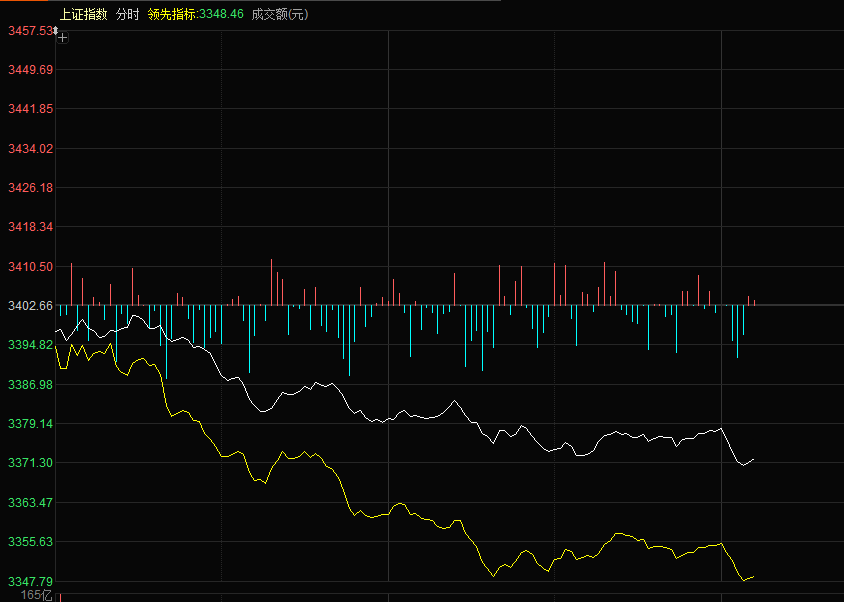This screenshot has height=602, width=844.
Task: Click the 领先指标 label
Action: tap(171, 15)
